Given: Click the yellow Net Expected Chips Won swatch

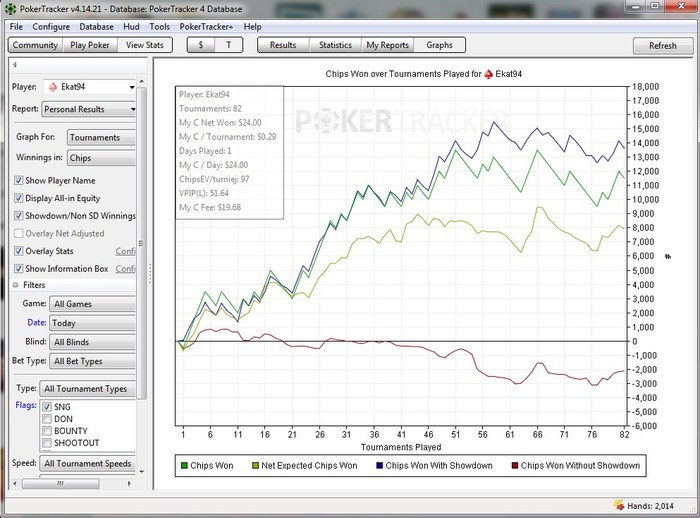Looking at the screenshot, I should click(x=255, y=466).
